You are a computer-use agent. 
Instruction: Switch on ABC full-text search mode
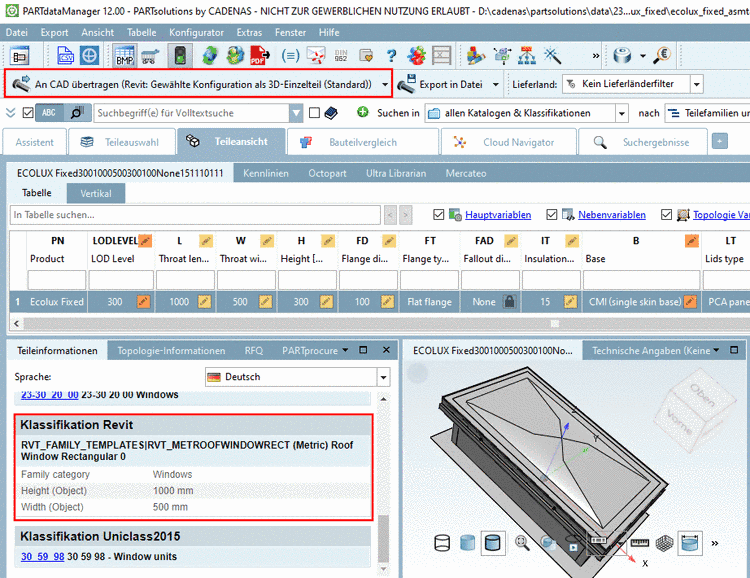[x=49, y=113]
